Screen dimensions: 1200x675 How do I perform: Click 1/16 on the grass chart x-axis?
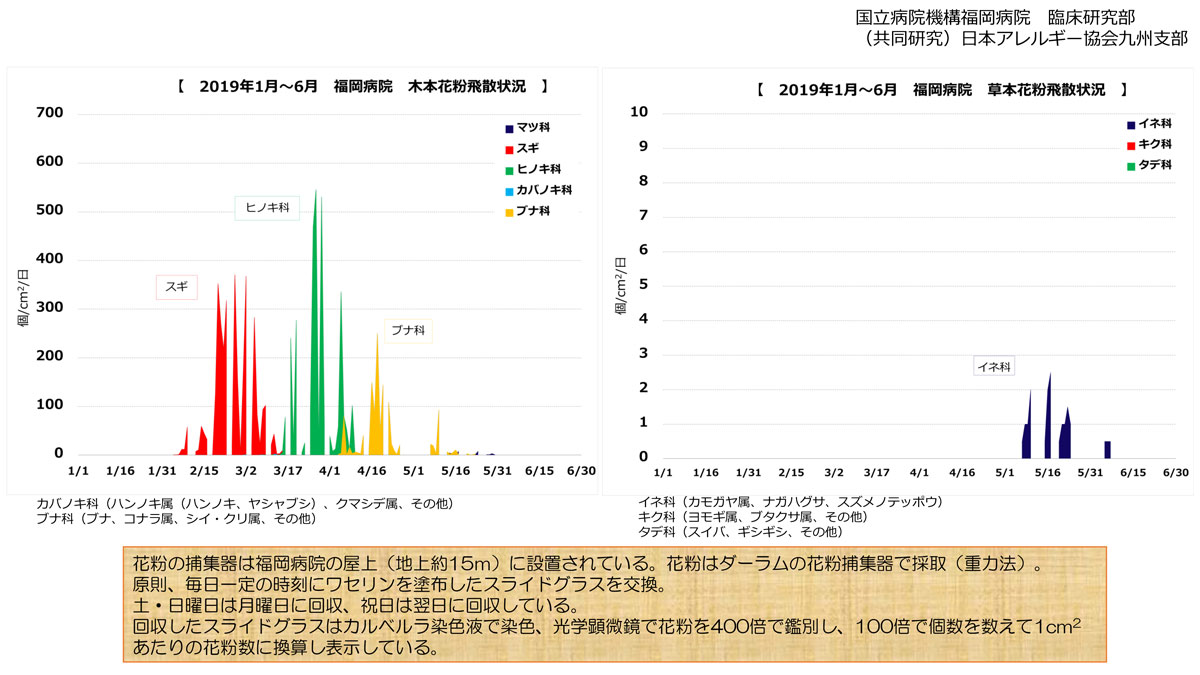tap(705, 472)
